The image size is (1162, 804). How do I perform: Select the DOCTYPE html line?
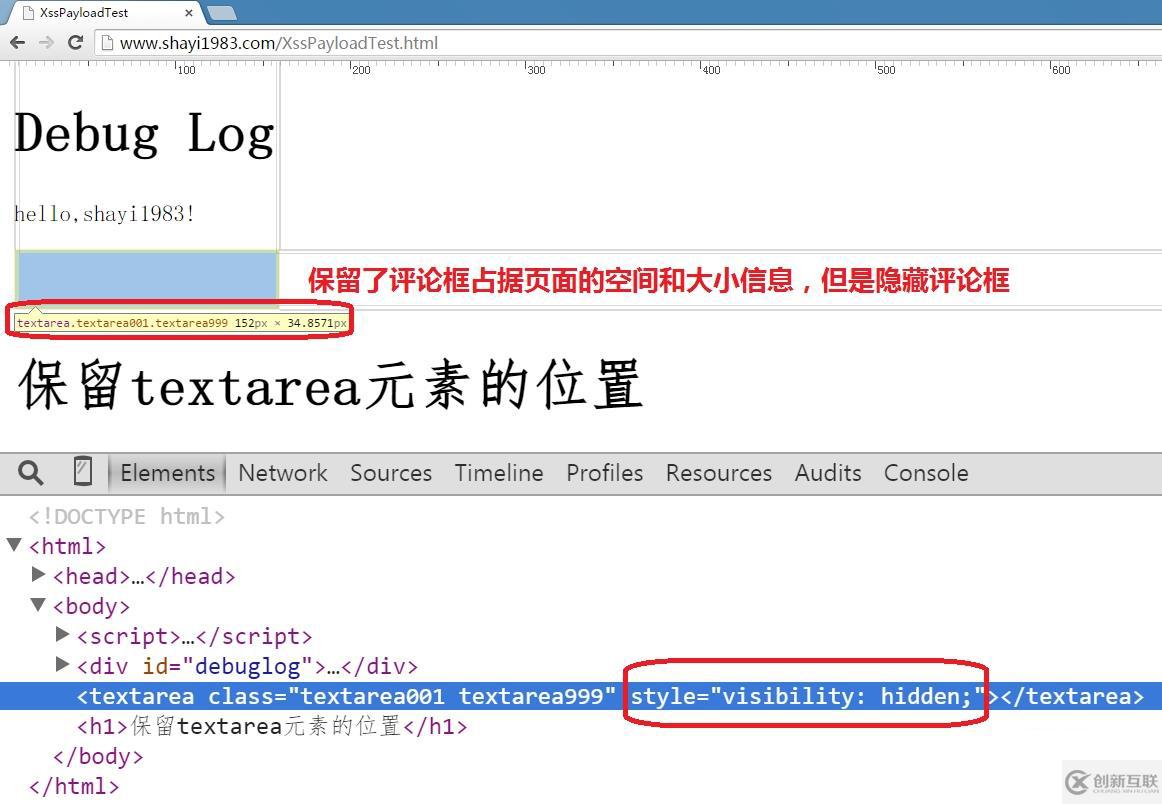point(127,516)
